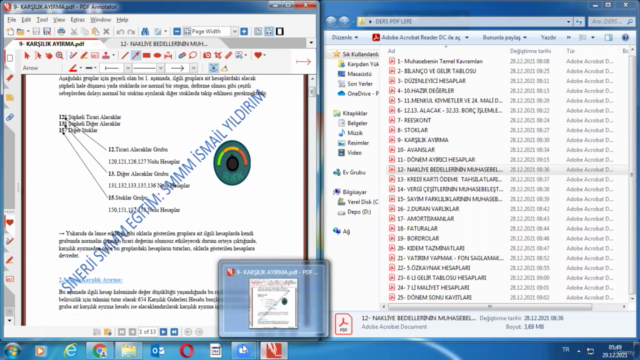Image resolution: width=640 pixels, height=360 pixels.
Task: Click the zoom in plus button
Action: click(244, 31)
